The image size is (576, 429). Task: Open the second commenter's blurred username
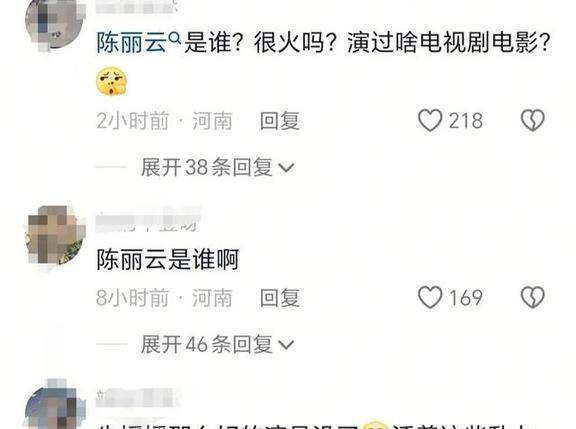pyautogui.click(x=148, y=220)
